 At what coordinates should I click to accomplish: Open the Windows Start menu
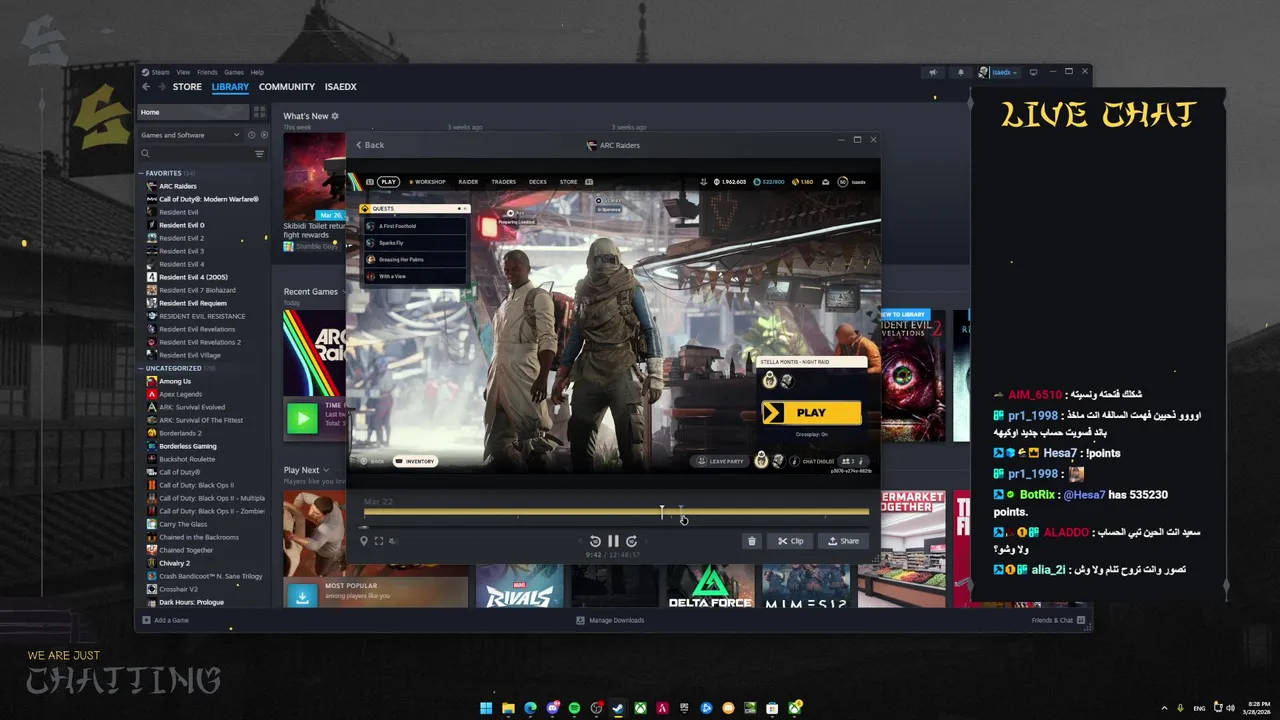pos(486,708)
